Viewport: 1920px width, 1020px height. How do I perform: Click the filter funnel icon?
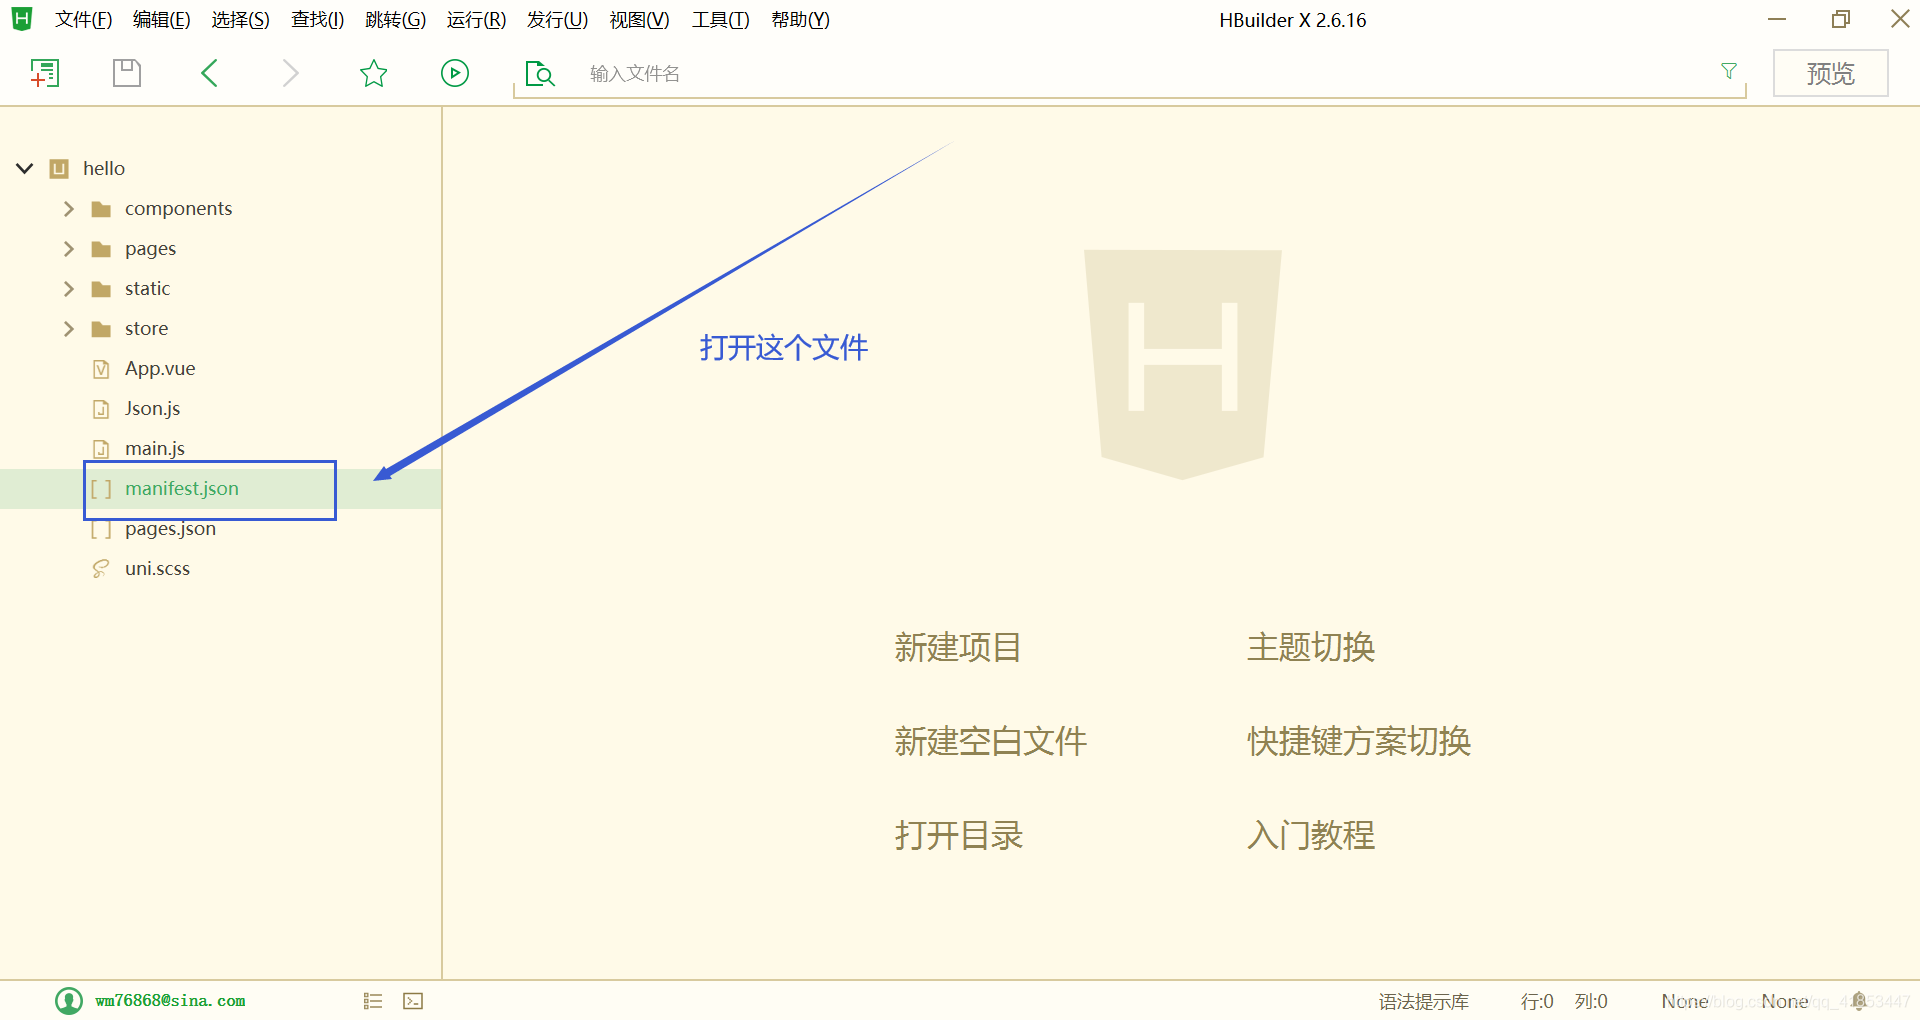tap(1728, 71)
